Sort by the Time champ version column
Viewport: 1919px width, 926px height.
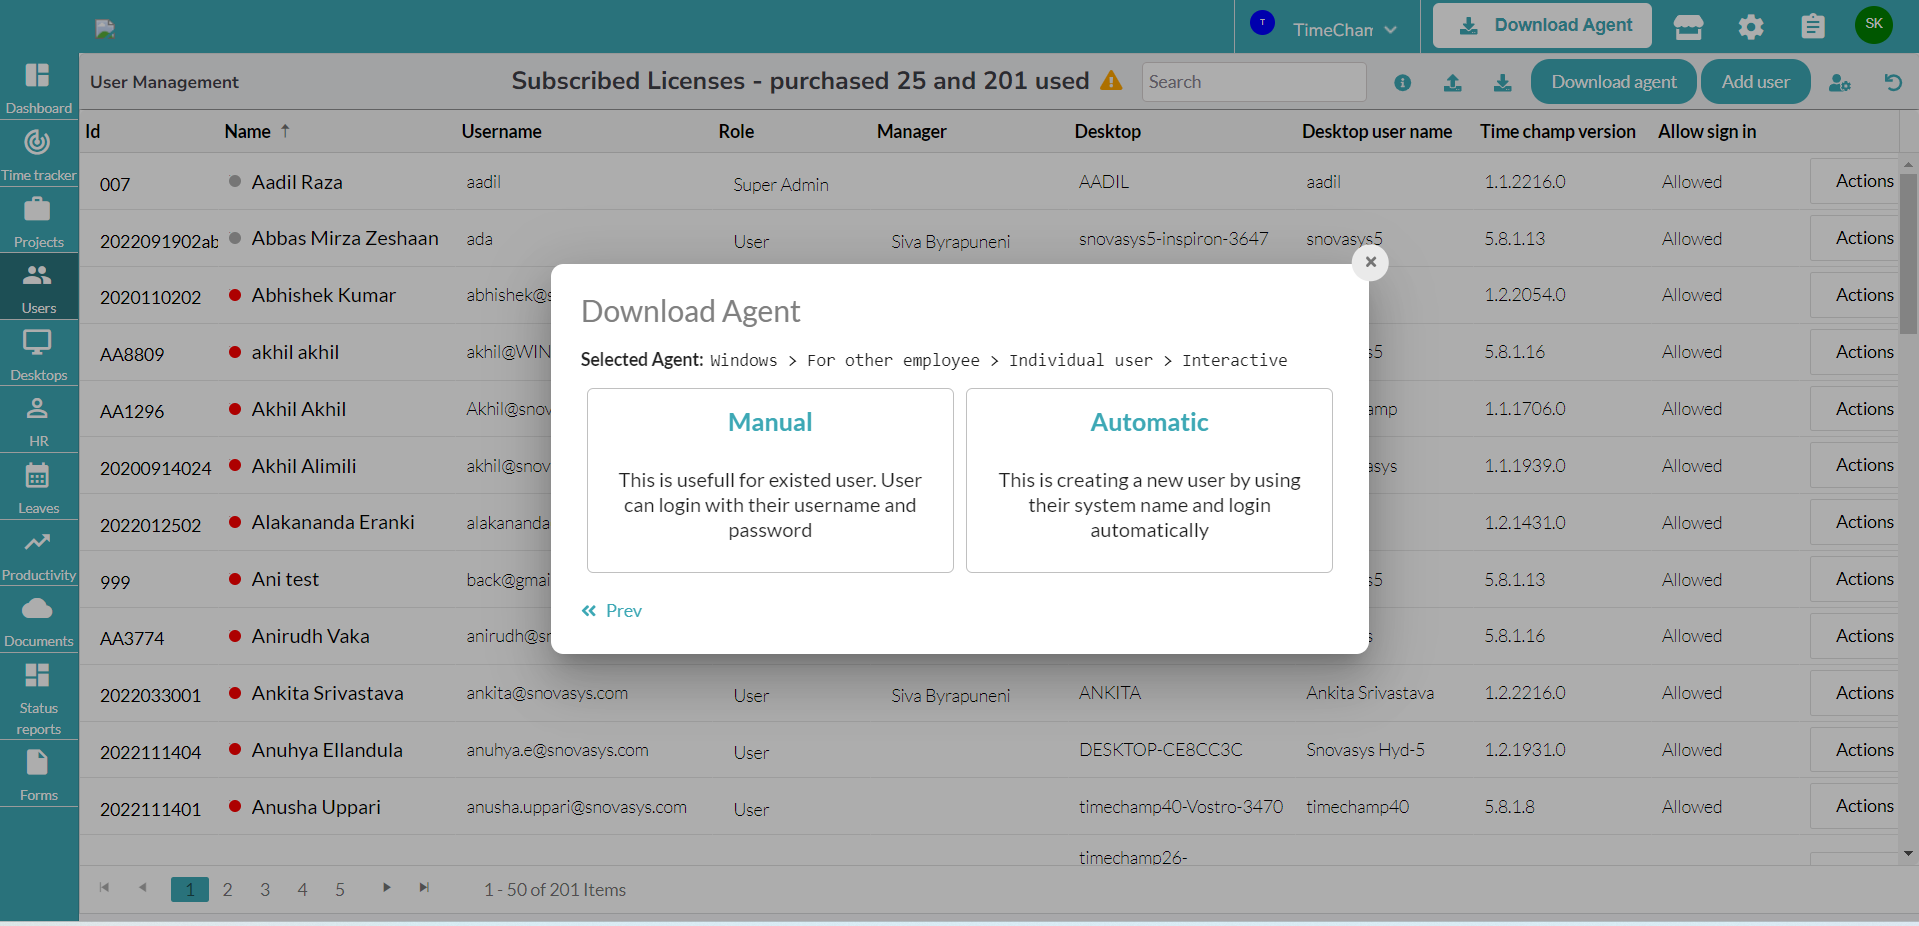[1557, 131]
